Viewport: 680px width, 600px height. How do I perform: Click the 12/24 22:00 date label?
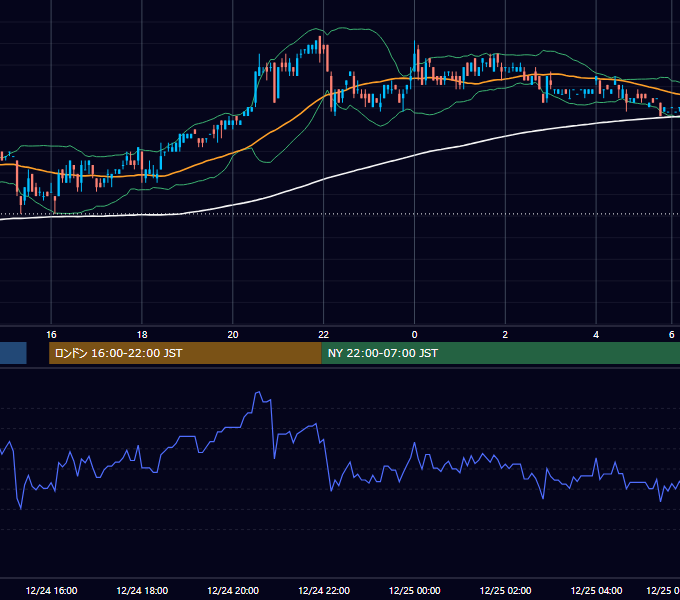click(324, 590)
